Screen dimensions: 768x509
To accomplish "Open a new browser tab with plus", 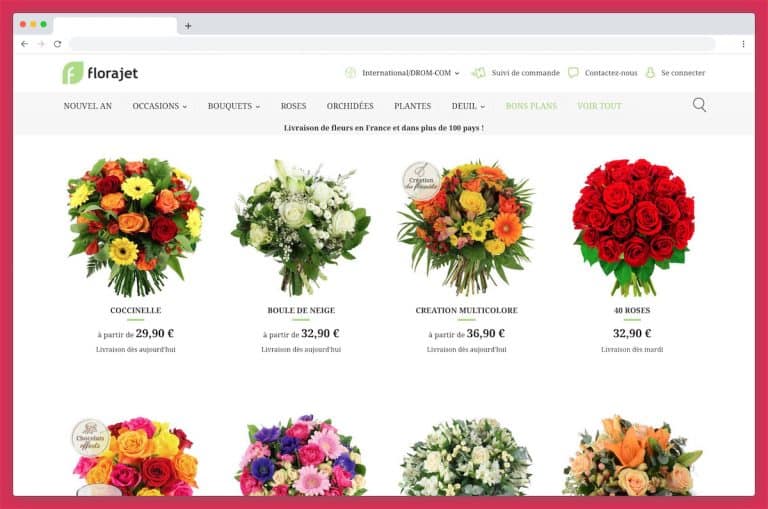I will pos(188,26).
